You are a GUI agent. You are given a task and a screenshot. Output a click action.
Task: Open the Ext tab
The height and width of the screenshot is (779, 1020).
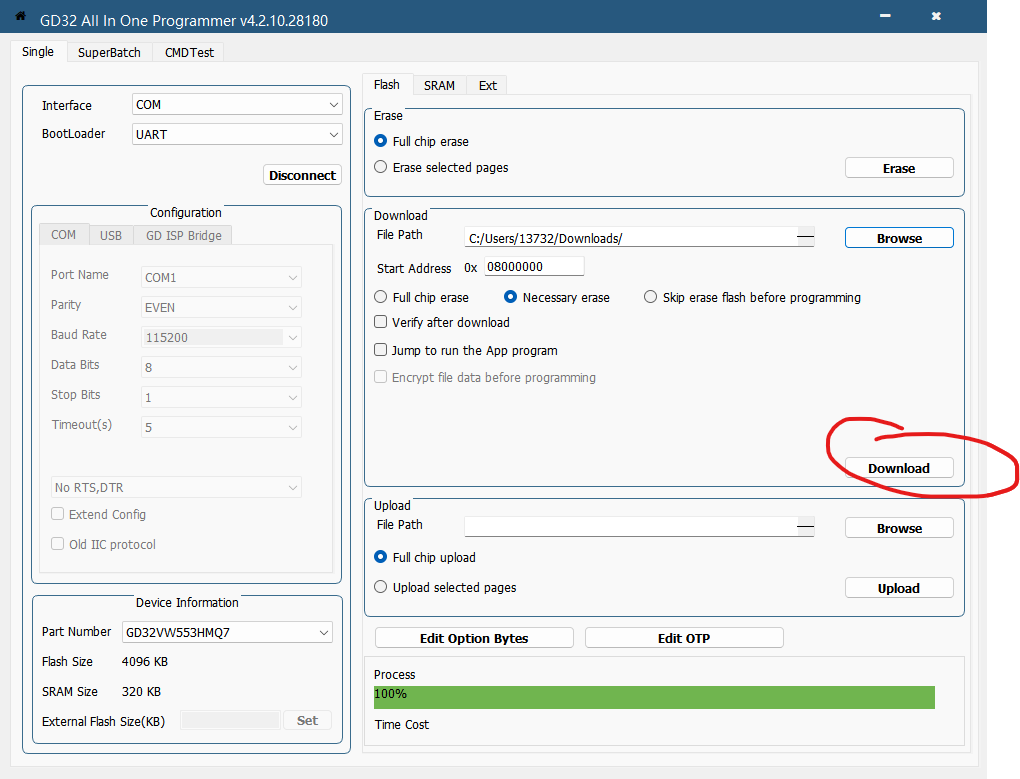point(487,85)
